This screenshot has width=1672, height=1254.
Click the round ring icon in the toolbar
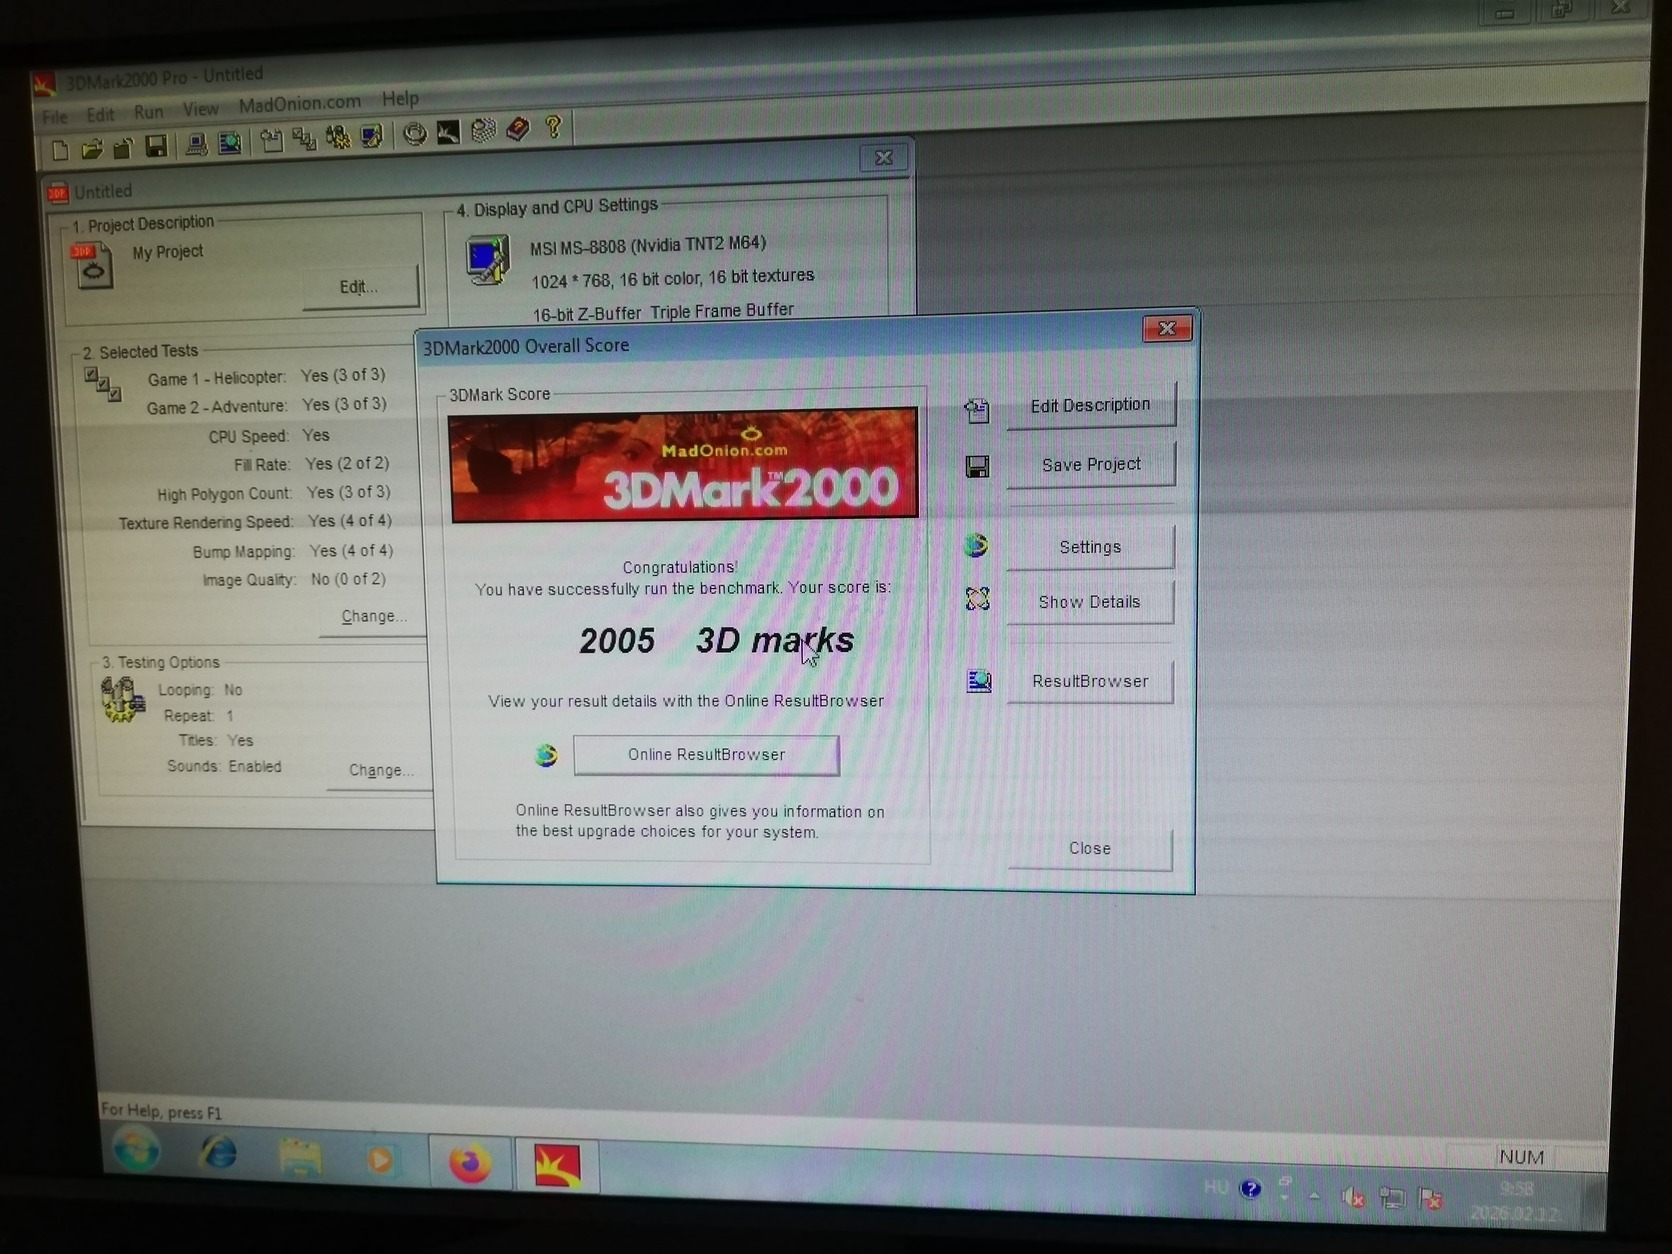pyautogui.click(x=415, y=134)
